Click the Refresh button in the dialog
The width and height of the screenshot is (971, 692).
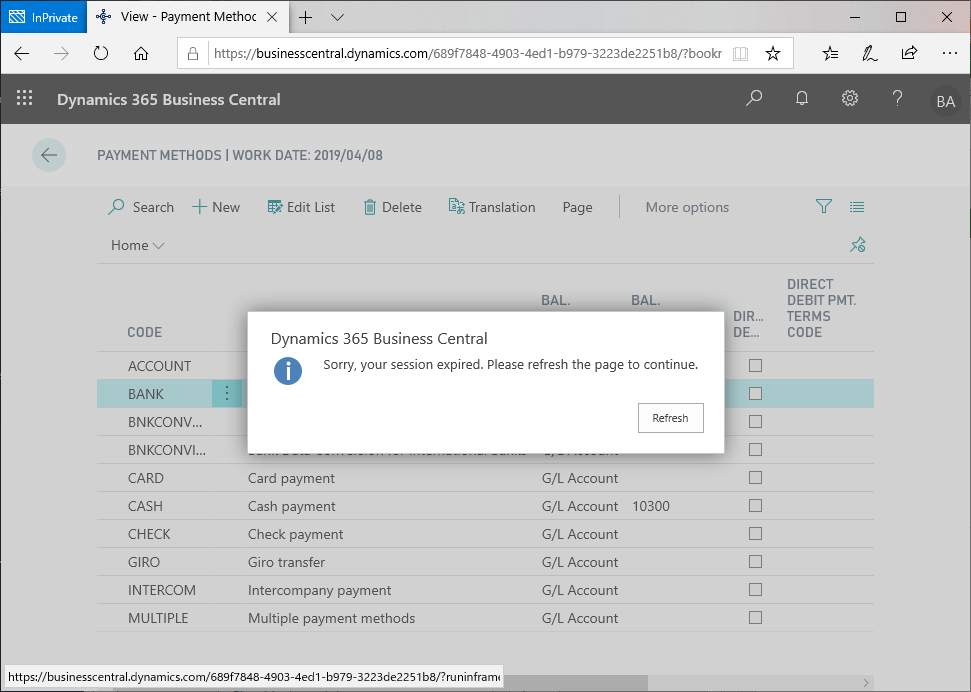[x=671, y=418]
